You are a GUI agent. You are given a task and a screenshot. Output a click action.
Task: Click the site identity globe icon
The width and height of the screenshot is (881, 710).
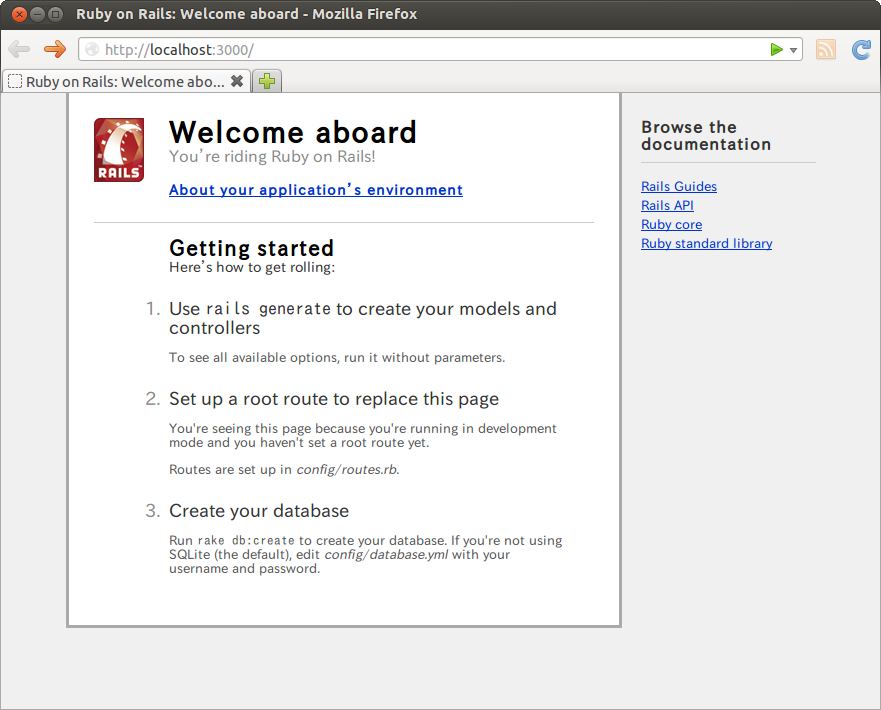(92, 50)
